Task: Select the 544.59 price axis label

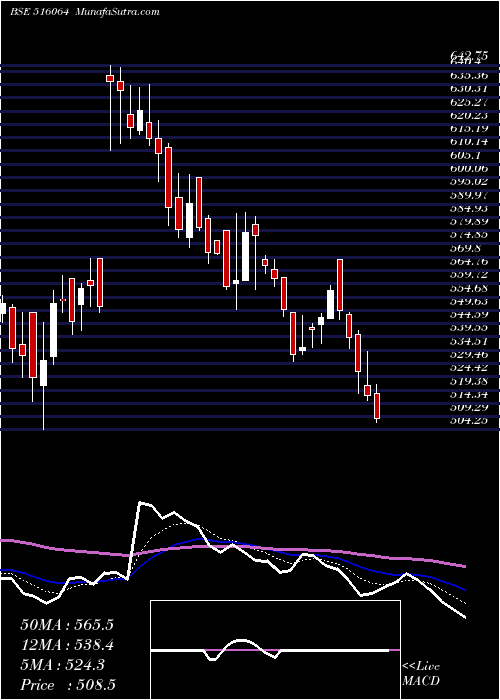Action: pyautogui.click(x=469, y=314)
